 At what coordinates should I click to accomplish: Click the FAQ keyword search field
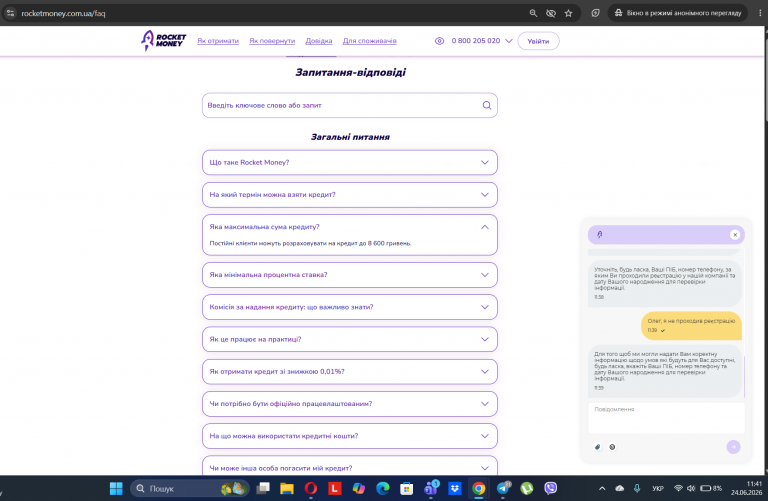pyautogui.click(x=350, y=105)
